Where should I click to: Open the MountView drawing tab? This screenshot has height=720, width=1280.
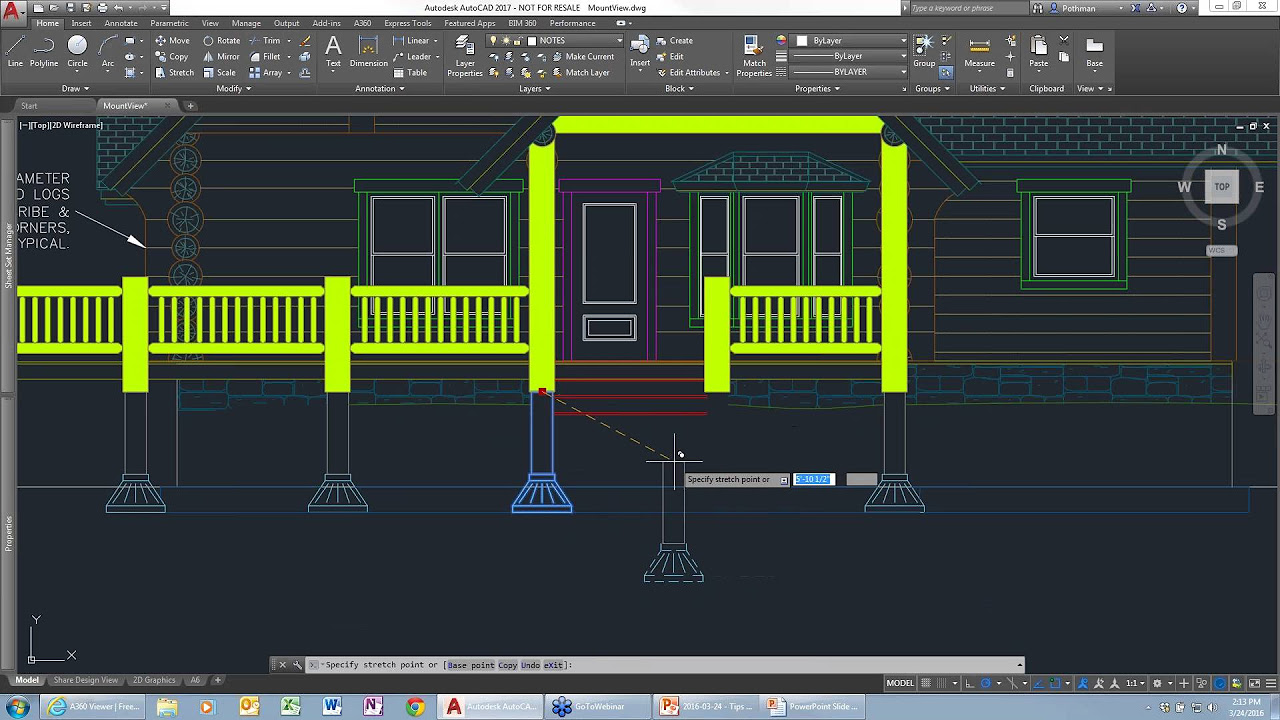click(125, 106)
